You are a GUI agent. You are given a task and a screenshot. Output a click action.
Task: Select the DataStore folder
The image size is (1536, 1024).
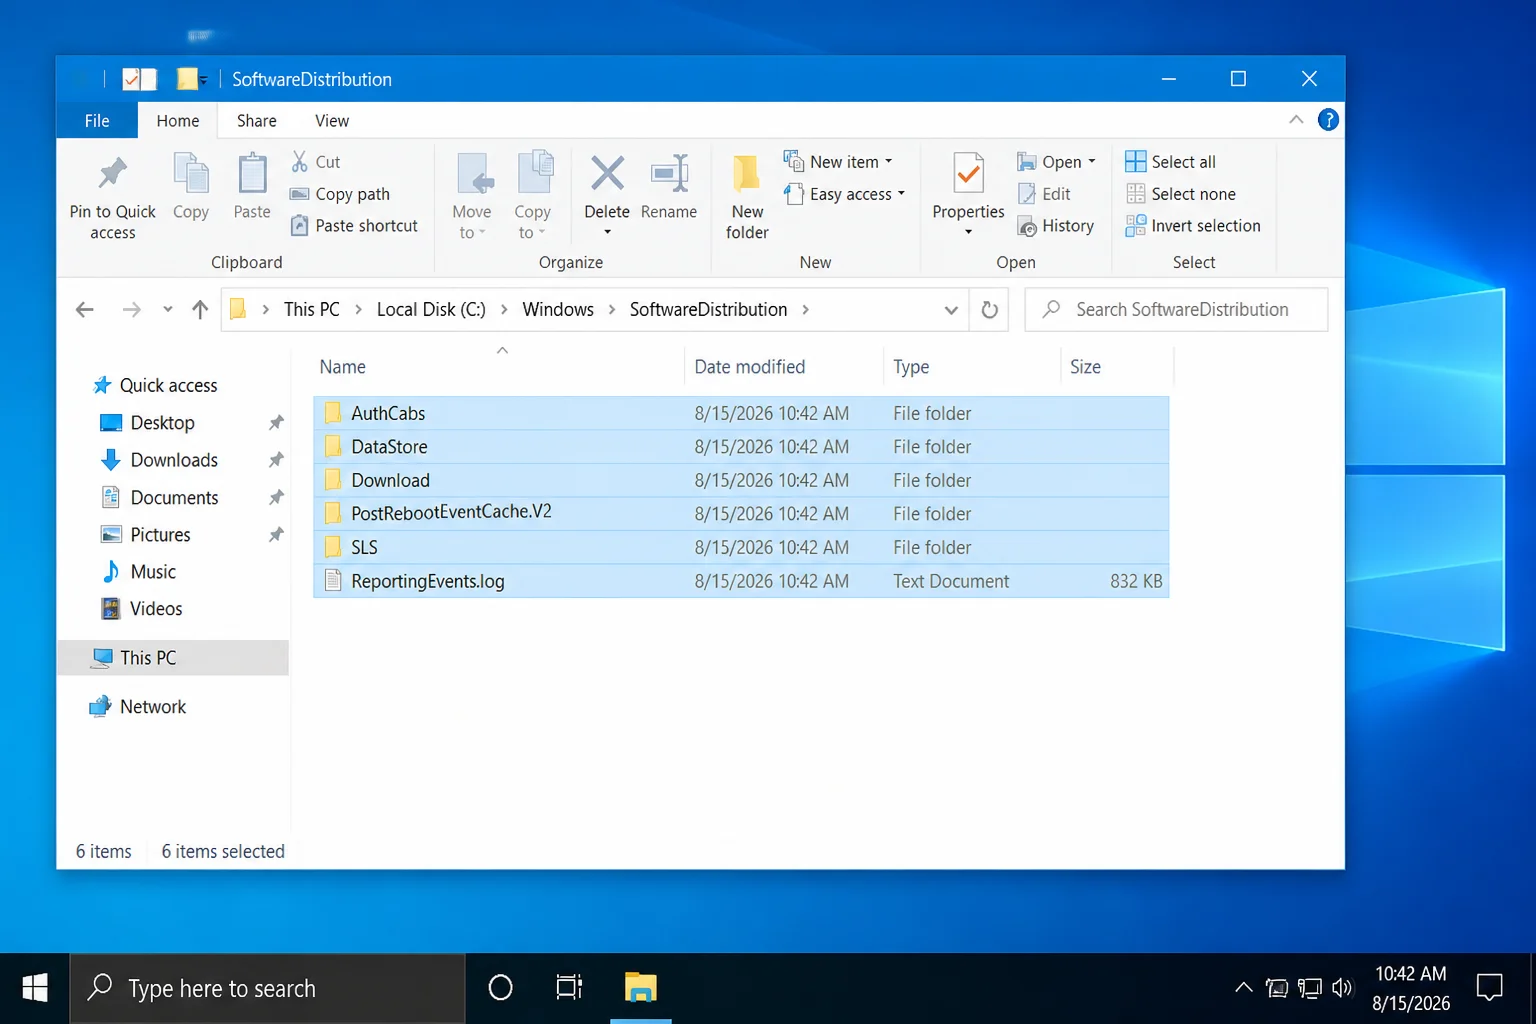click(x=741, y=447)
